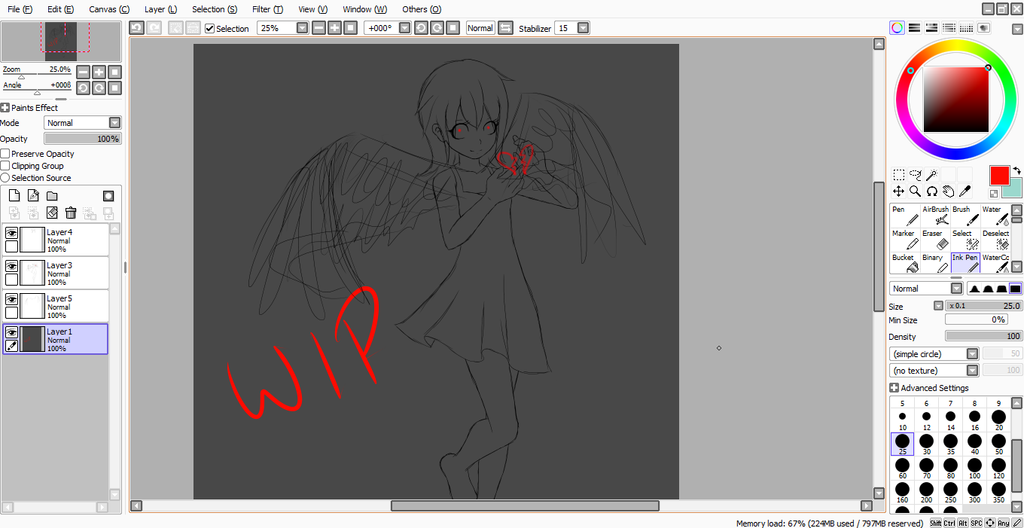Show the scratchpad panel icon
Viewport: 1024px width, 528px height.
click(x=984, y=27)
